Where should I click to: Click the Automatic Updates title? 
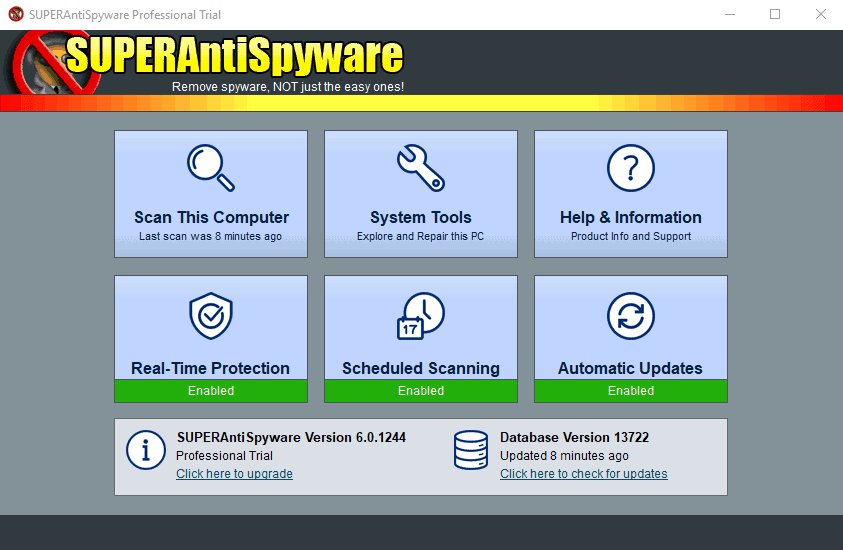point(631,368)
